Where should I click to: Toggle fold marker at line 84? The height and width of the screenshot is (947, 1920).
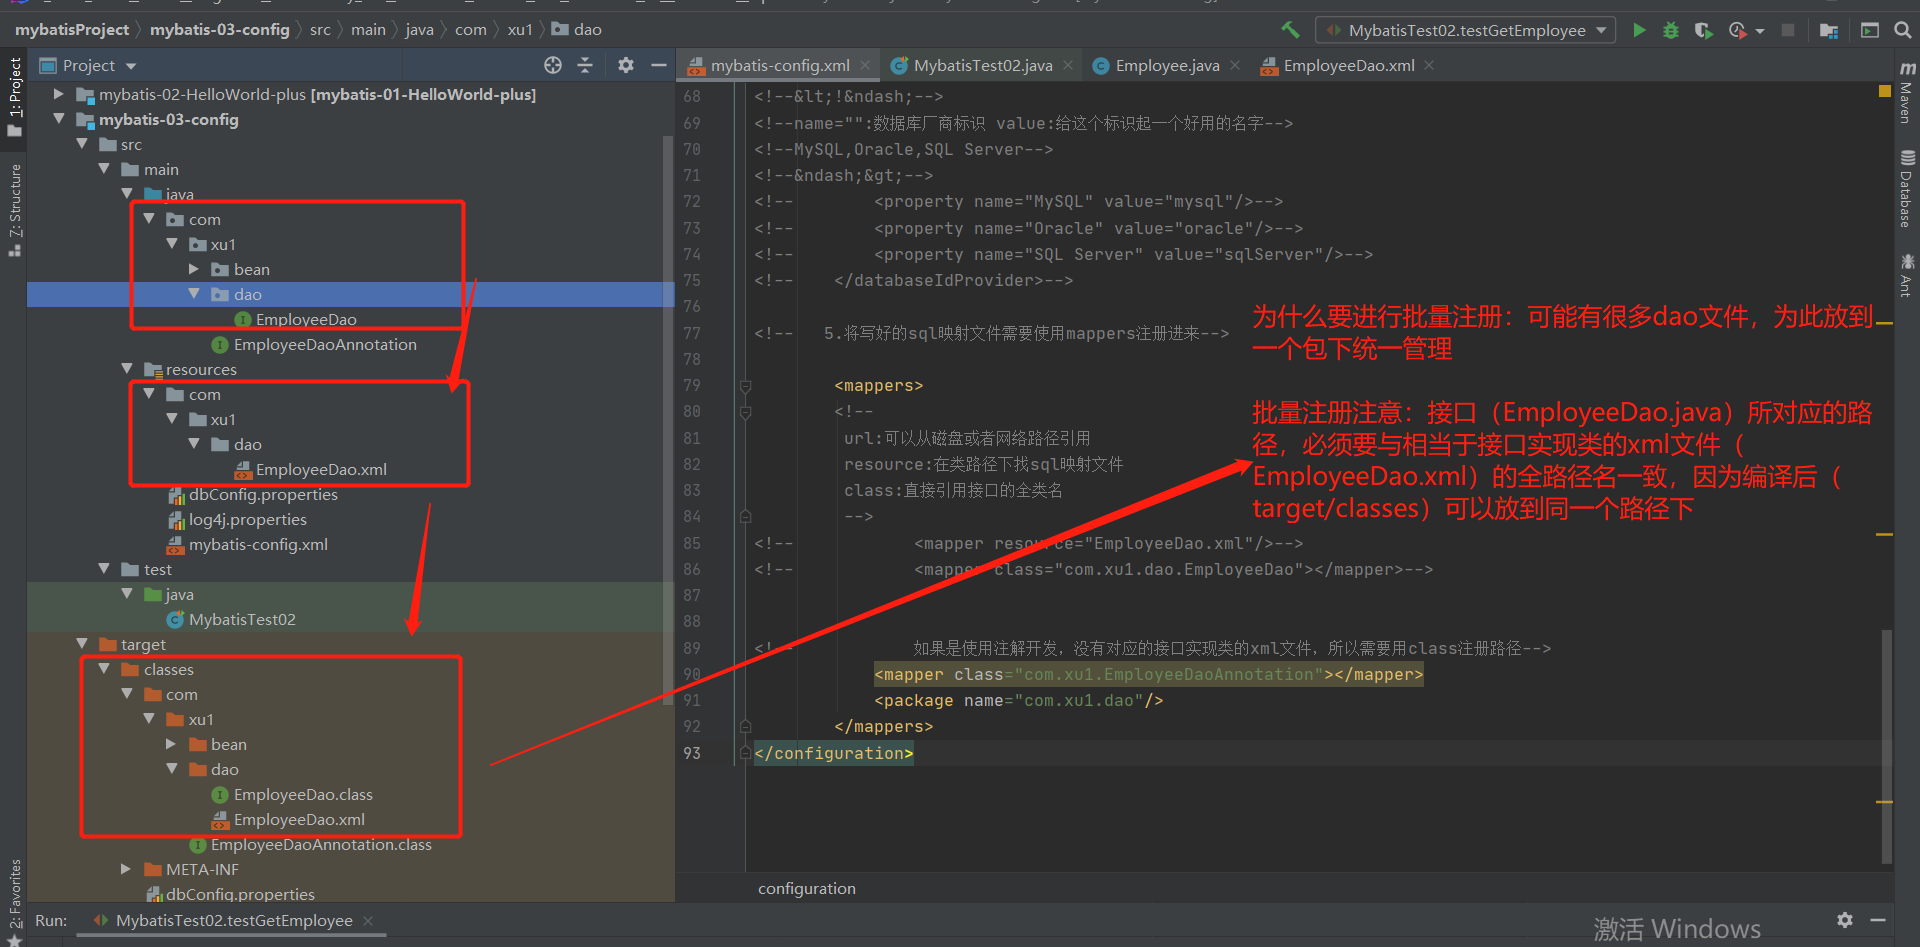[x=745, y=517]
